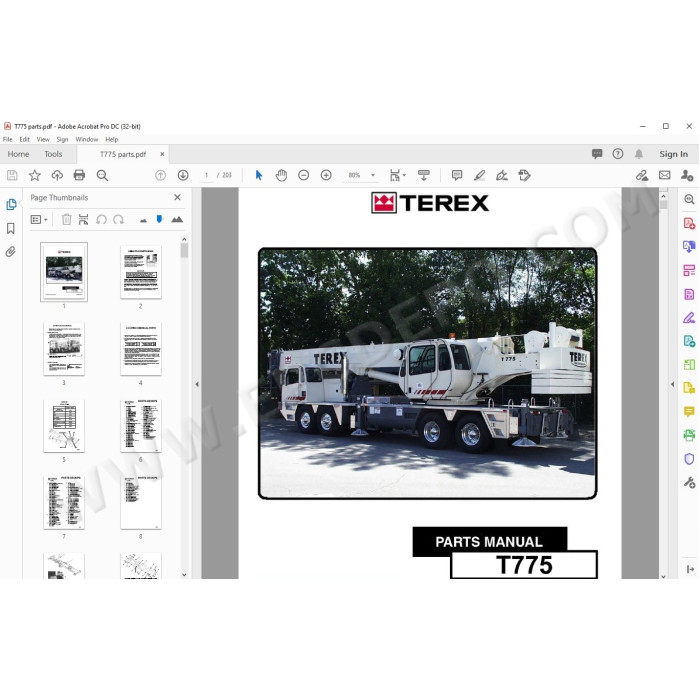Expand the right tools pane labels

(x=690, y=569)
